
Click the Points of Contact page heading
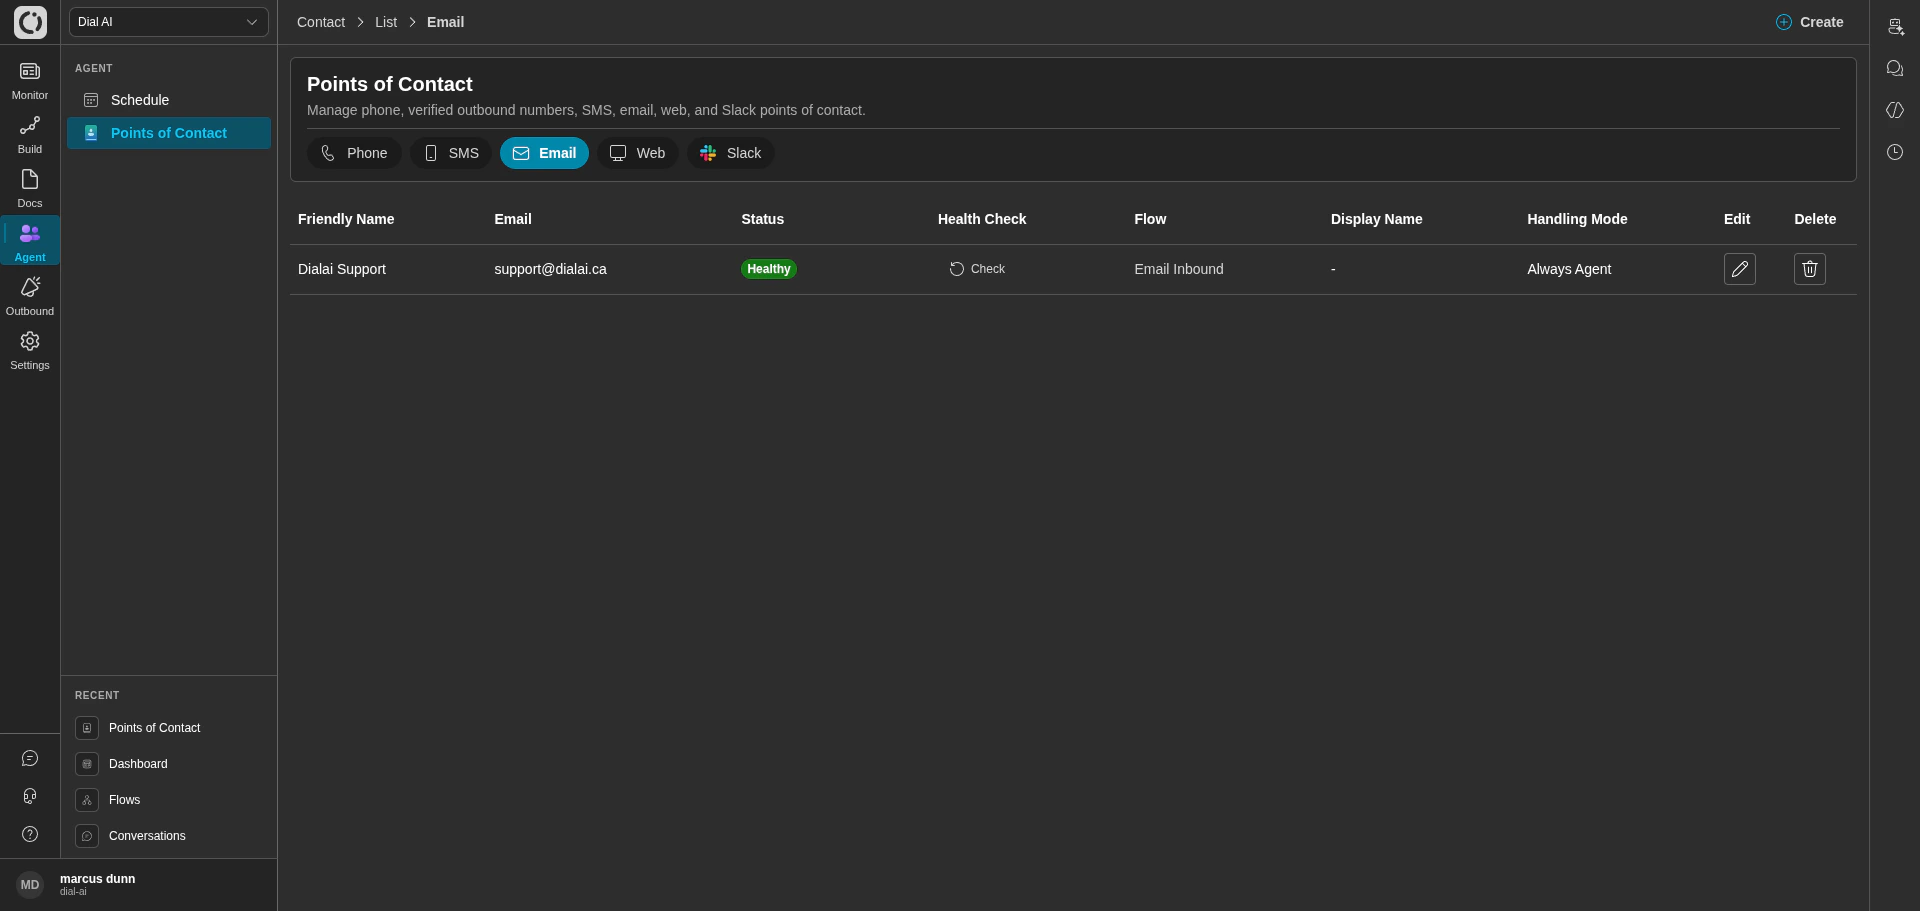pos(390,84)
